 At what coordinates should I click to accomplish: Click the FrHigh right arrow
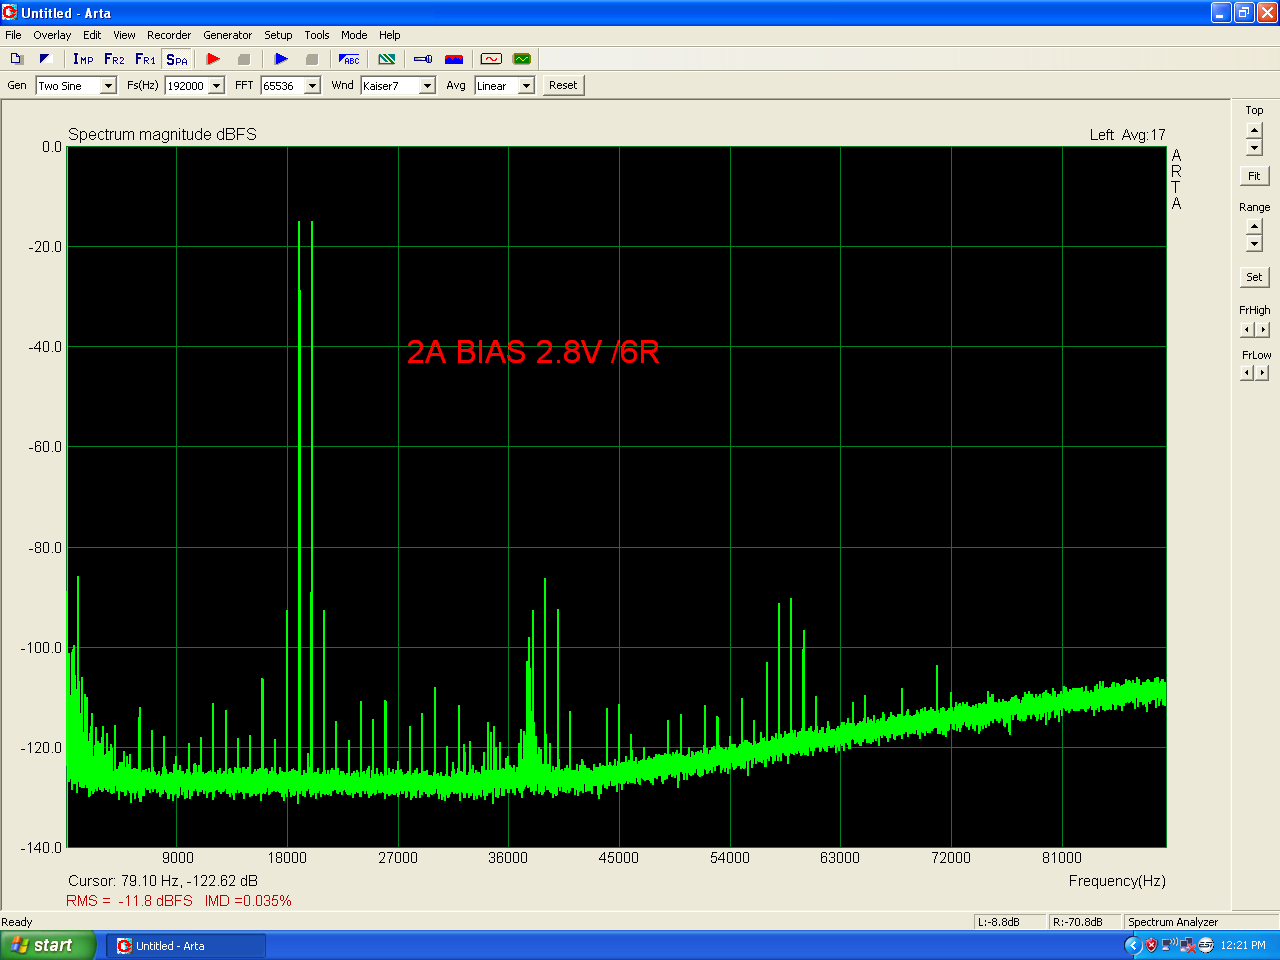pos(1263,329)
